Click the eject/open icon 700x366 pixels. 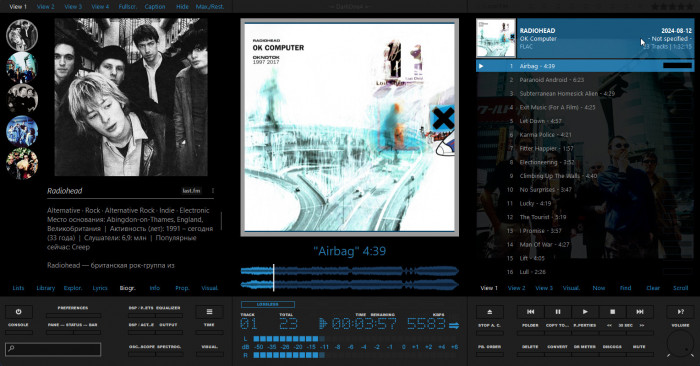[x=490, y=312]
